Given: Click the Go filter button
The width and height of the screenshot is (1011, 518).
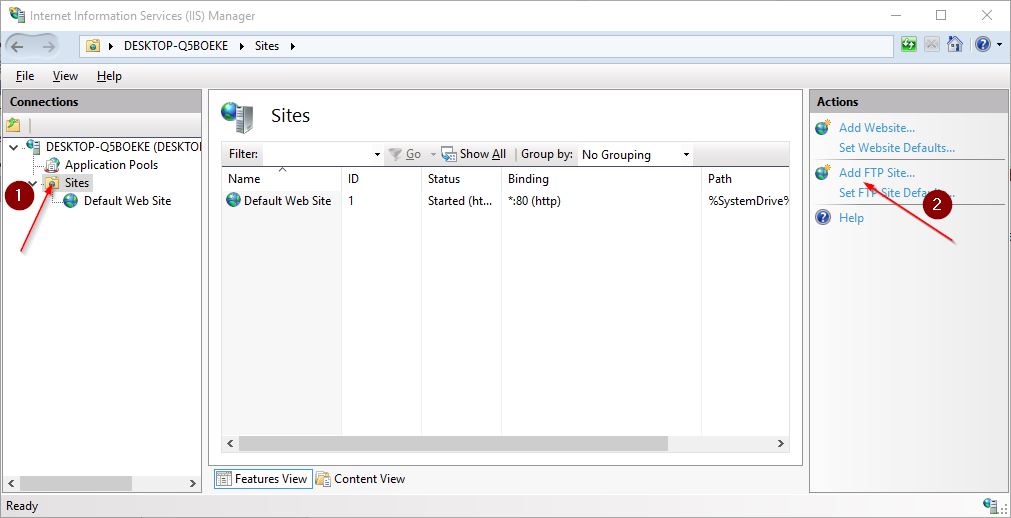Looking at the screenshot, I should (404, 154).
